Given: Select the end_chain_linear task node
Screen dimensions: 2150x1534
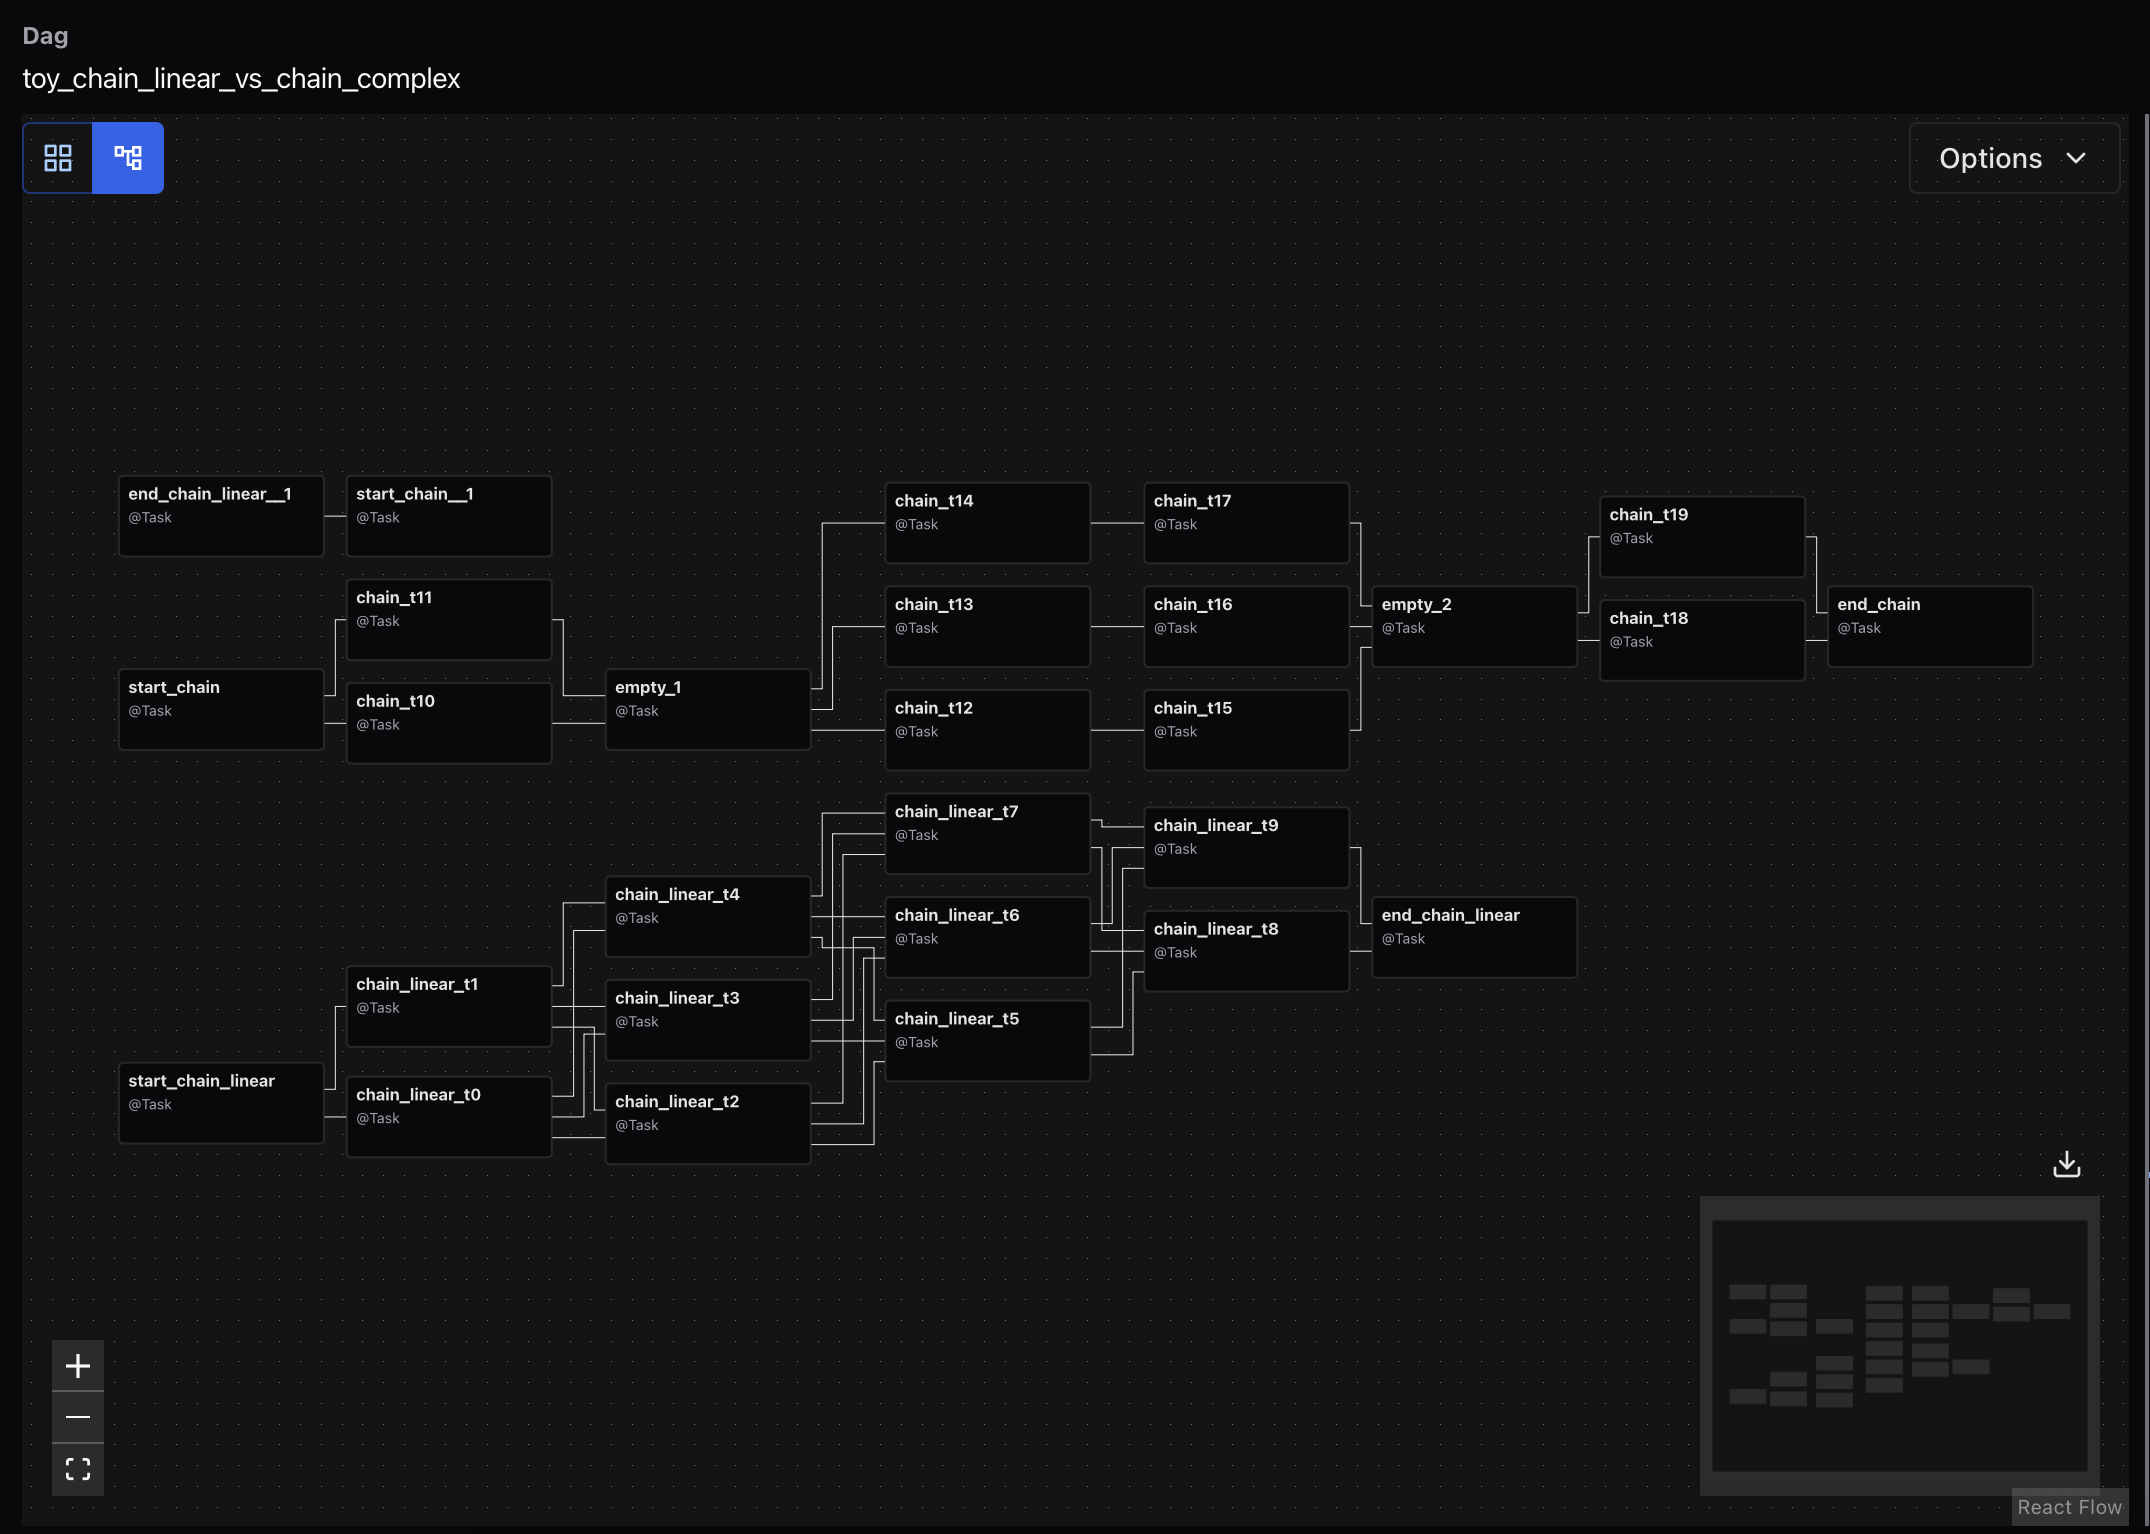Looking at the screenshot, I should click(x=1474, y=936).
